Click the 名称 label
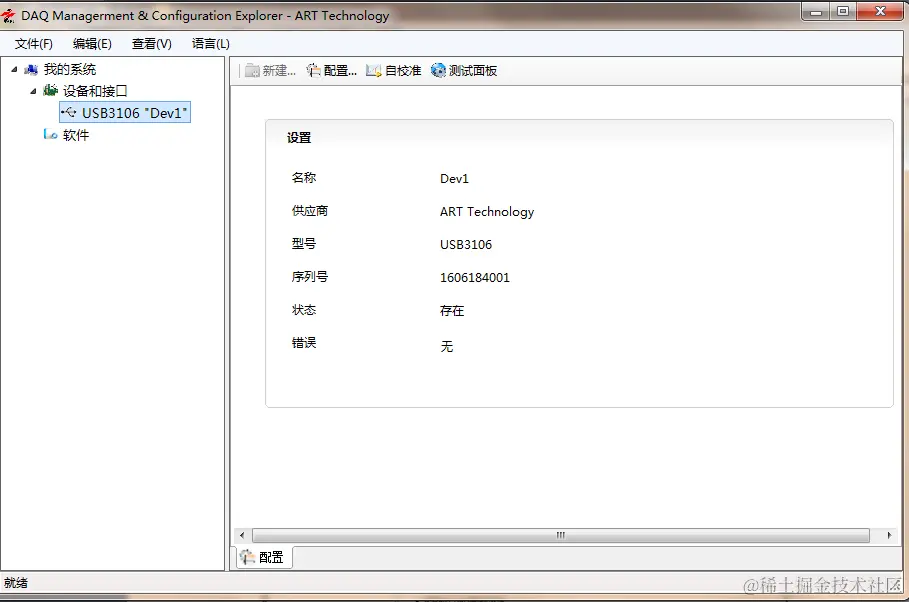The image size is (909, 602). point(304,178)
